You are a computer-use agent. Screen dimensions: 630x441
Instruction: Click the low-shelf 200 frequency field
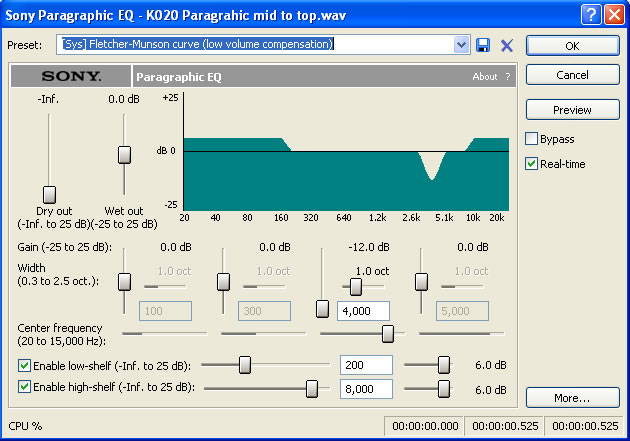point(366,365)
